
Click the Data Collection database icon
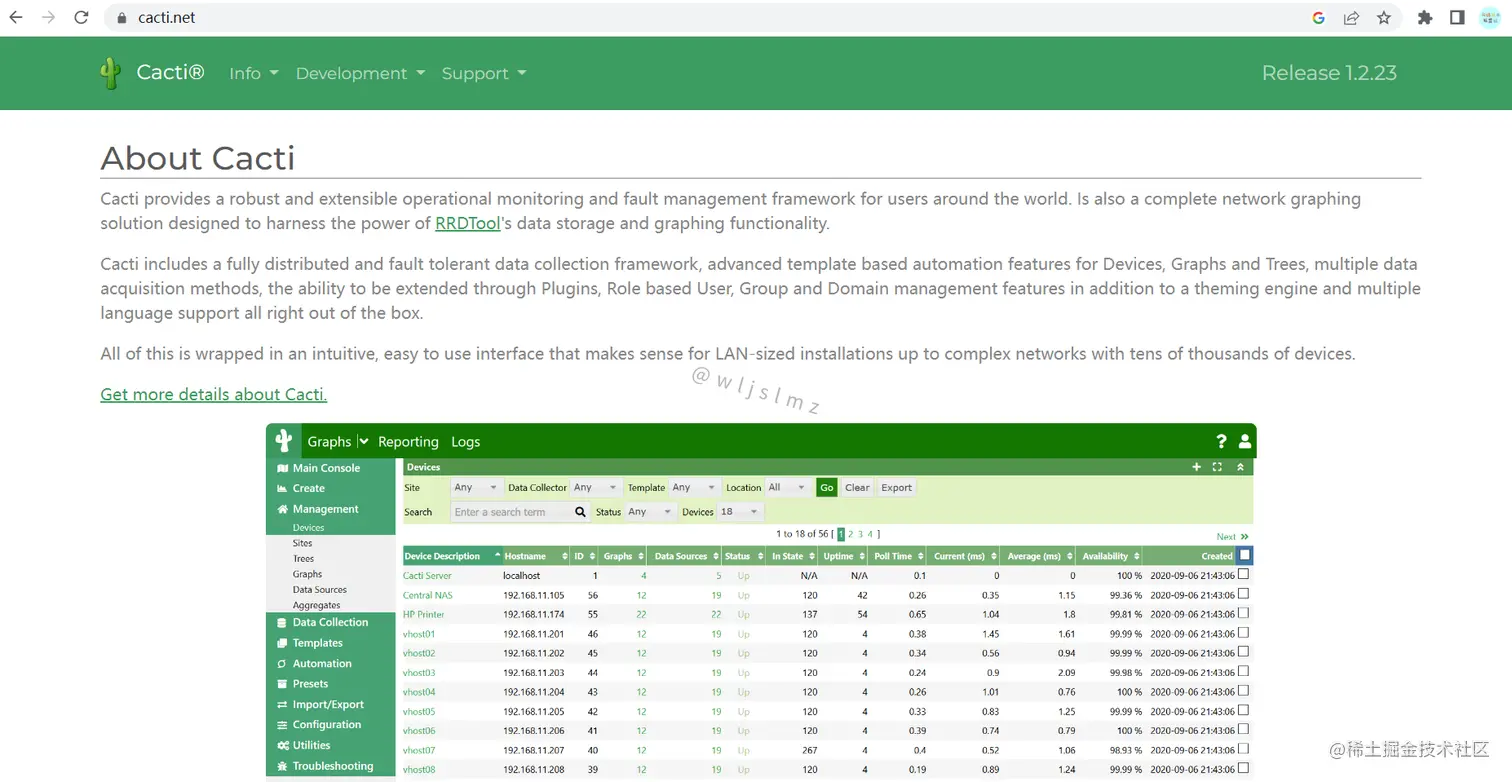tap(282, 622)
